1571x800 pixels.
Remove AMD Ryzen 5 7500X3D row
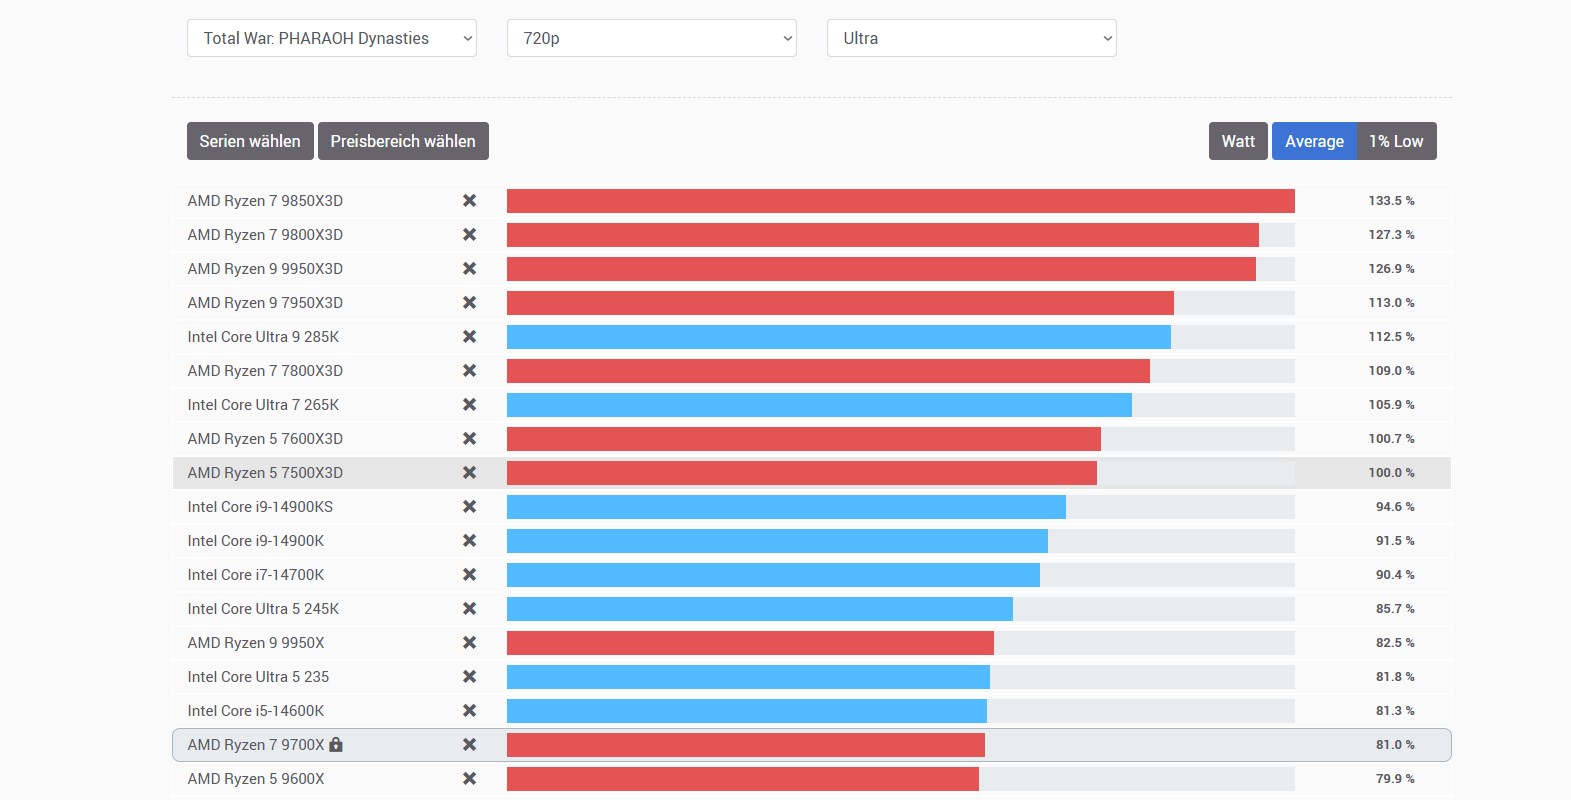pyautogui.click(x=469, y=473)
